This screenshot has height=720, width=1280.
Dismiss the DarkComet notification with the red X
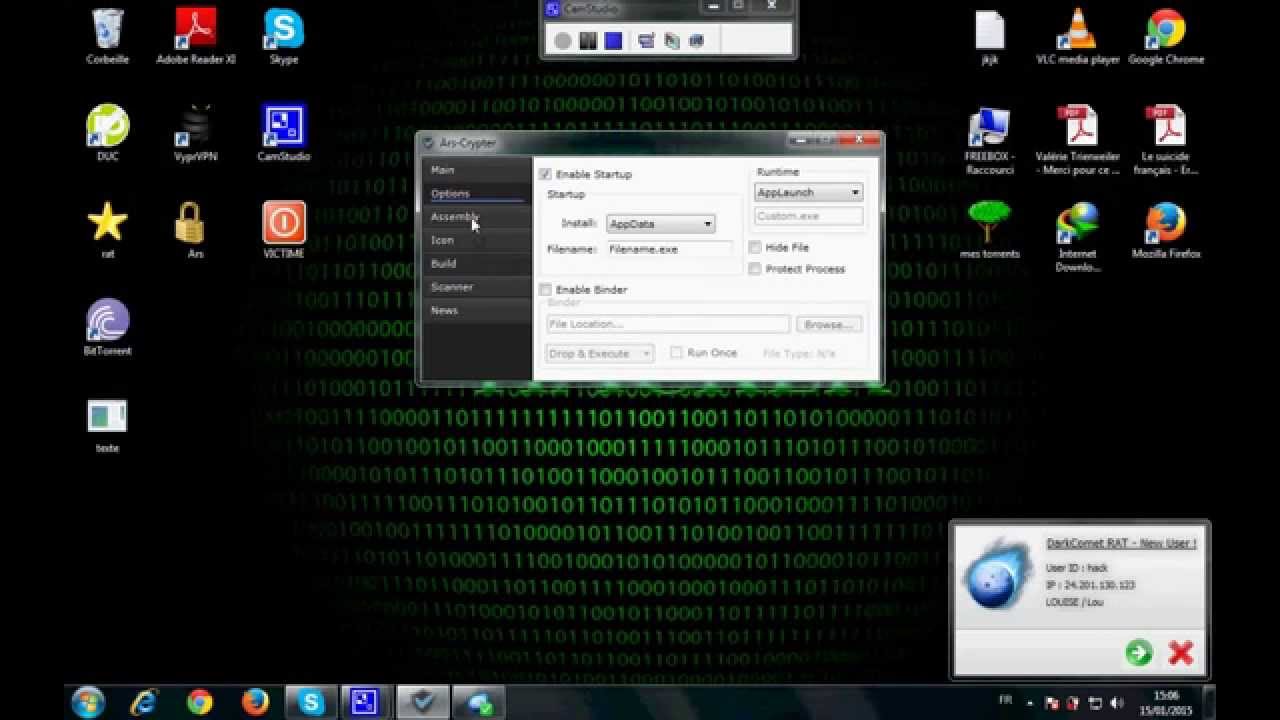[1181, 653]
